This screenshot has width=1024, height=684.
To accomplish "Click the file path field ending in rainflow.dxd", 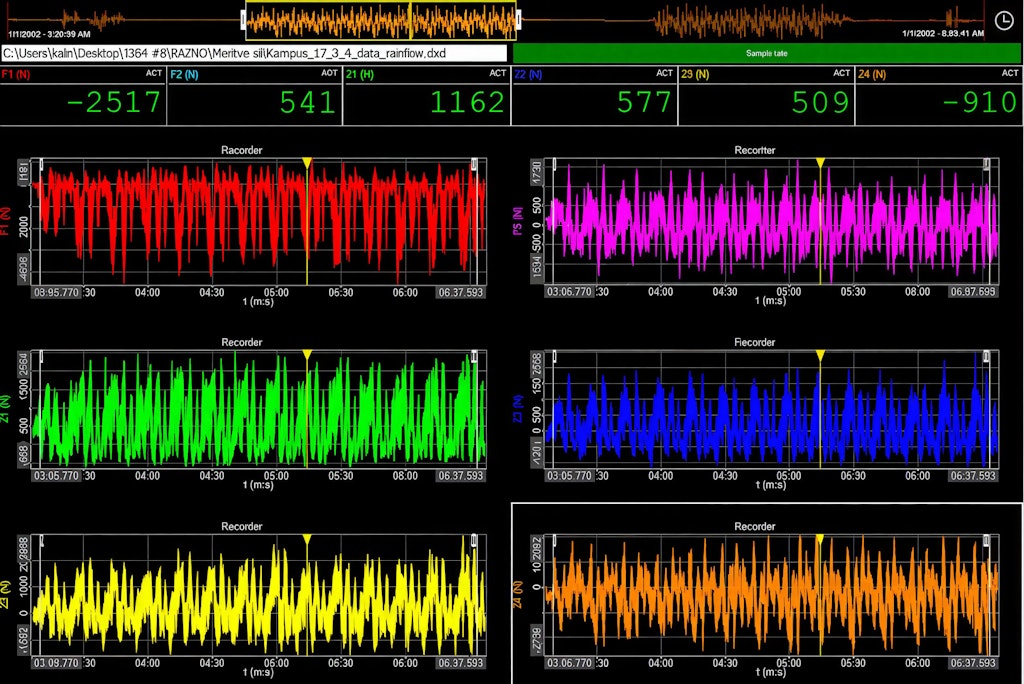I will tap(254, 54).
